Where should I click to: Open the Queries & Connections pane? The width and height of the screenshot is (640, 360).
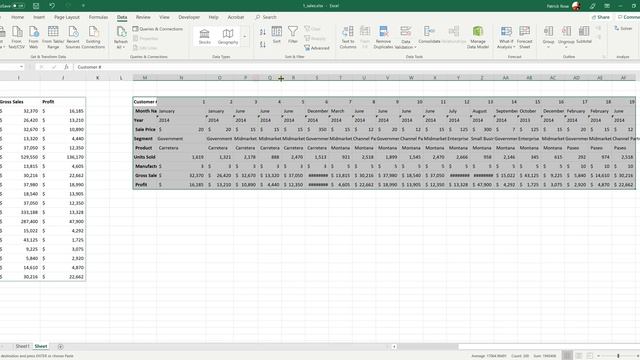[158, 29]
